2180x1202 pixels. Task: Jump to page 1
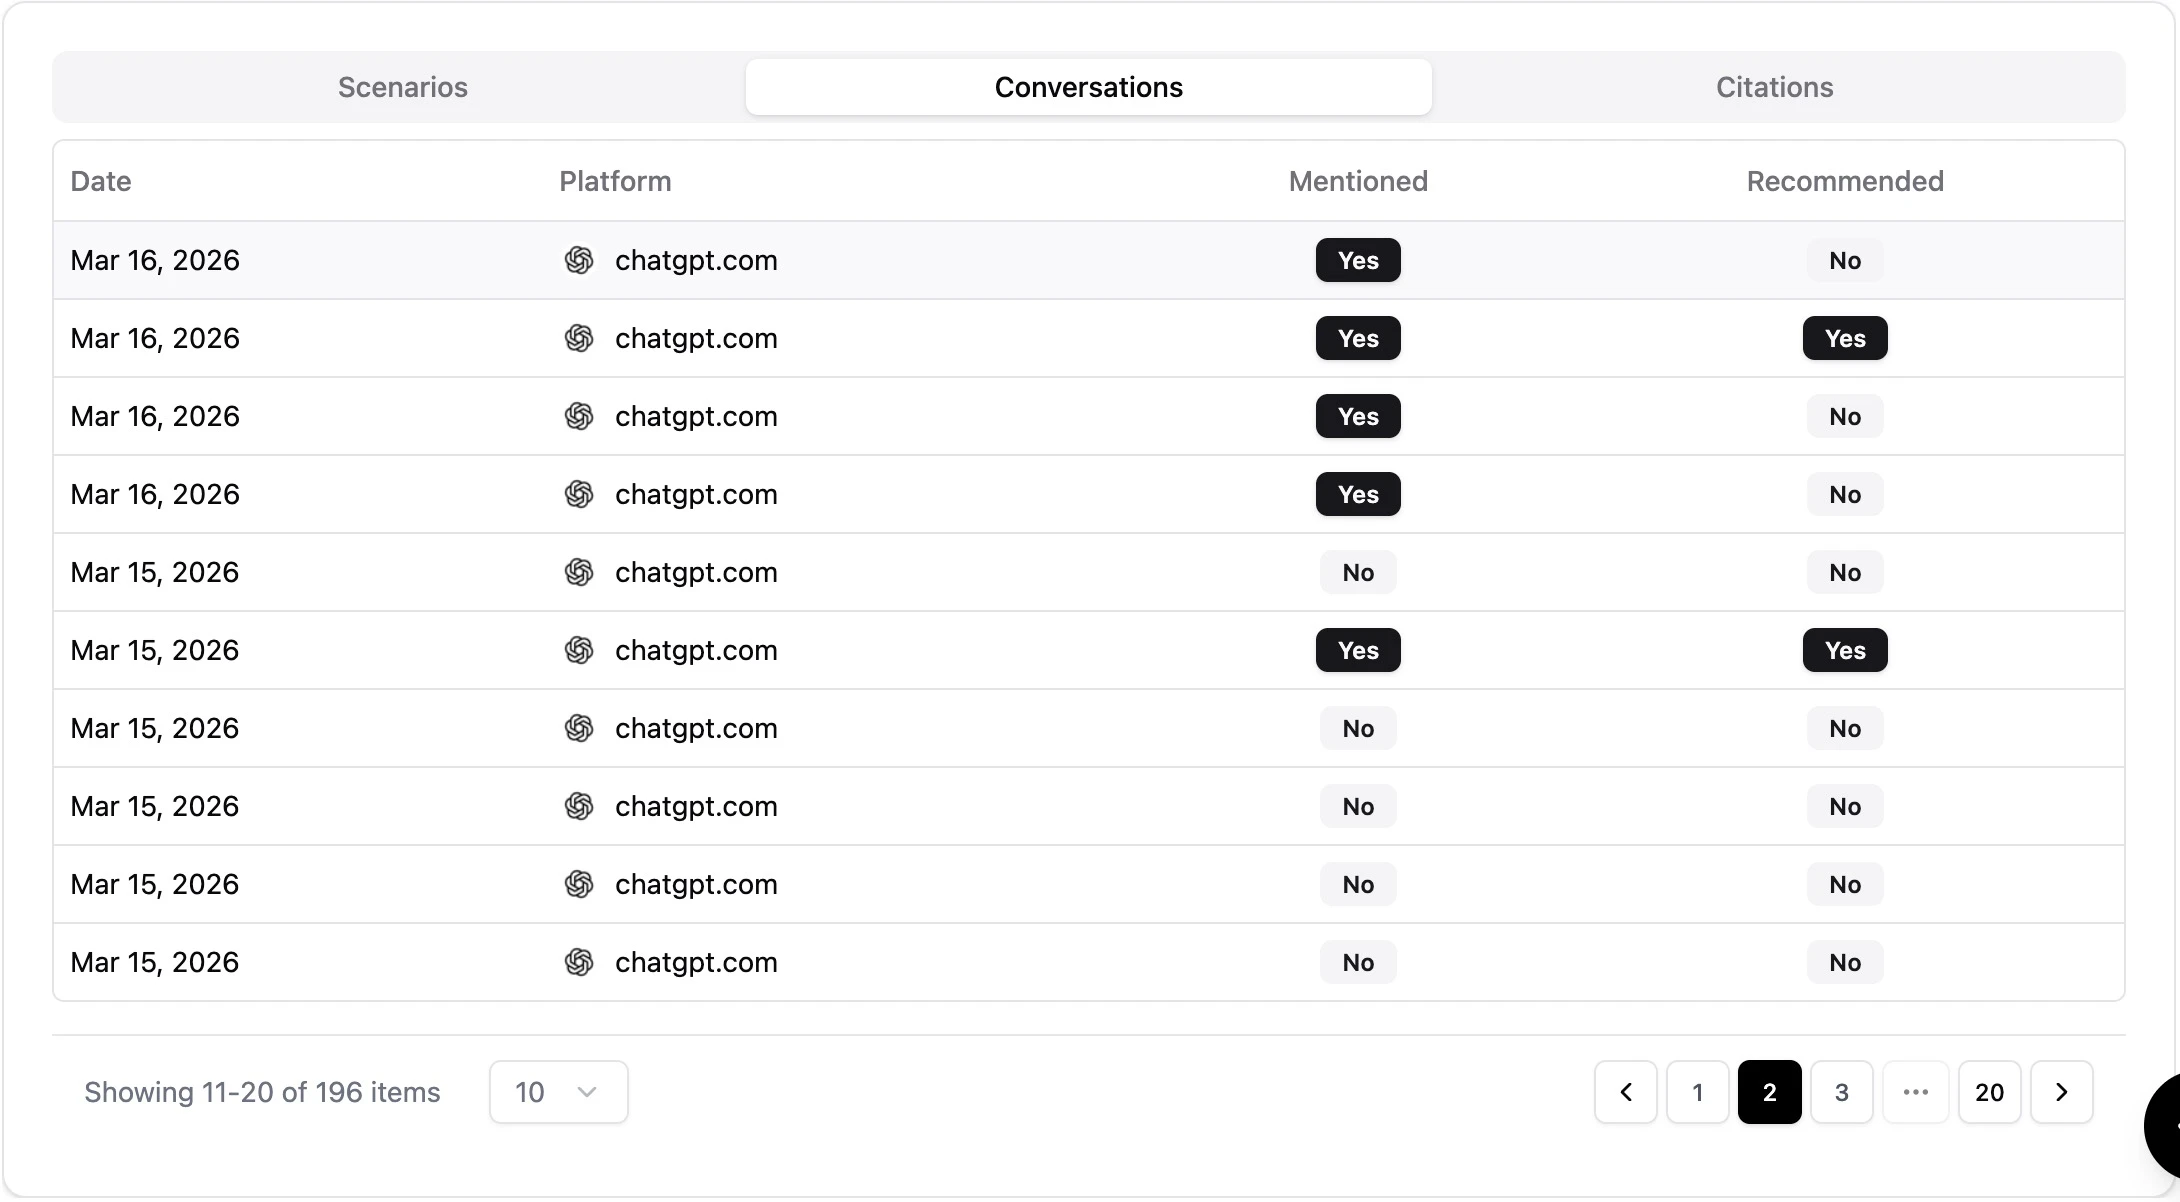point(1697,1092)
